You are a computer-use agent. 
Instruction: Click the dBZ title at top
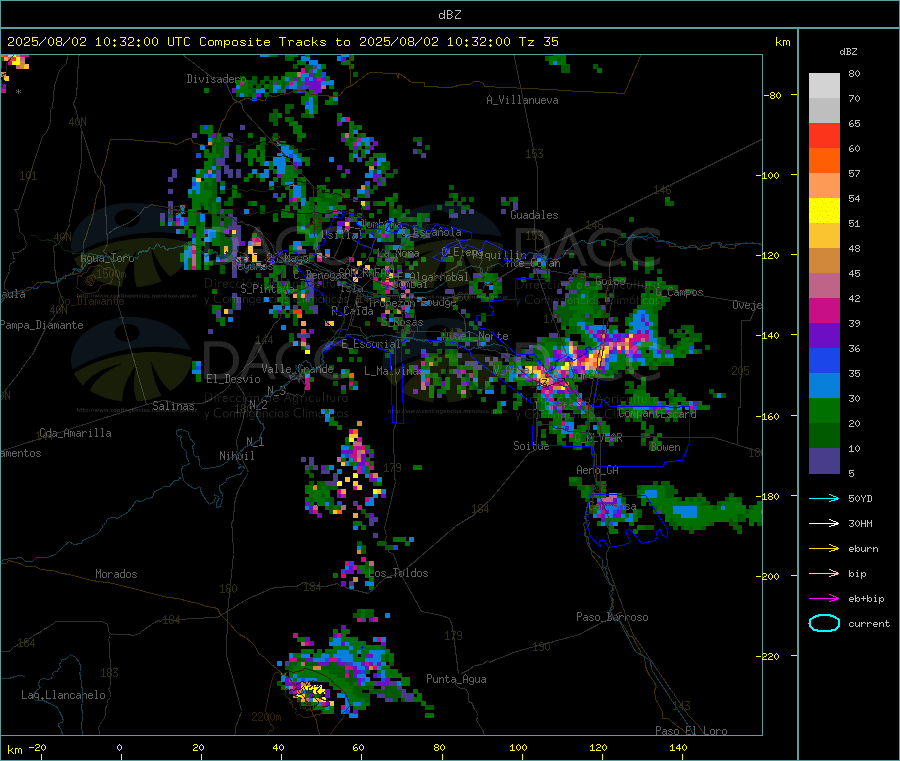(x=449, y=14)
